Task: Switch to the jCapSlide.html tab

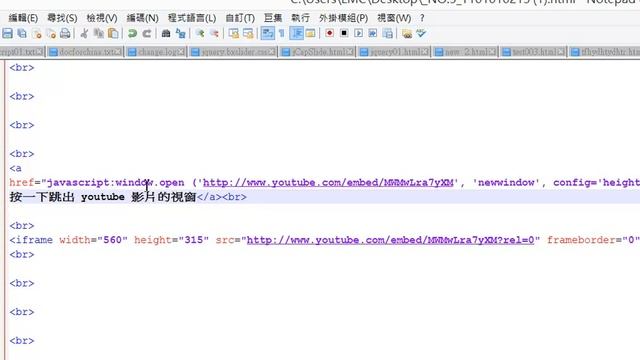Action: click(x=317, y=52)
